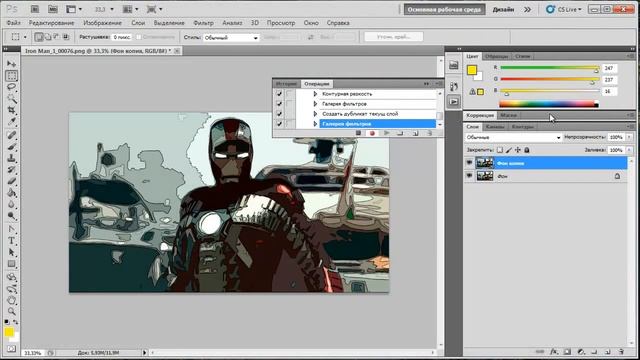The width and height of the screenshot is (640, 360).
Task: Launch Bridge from application bar
Action: [x=35, y=9]
